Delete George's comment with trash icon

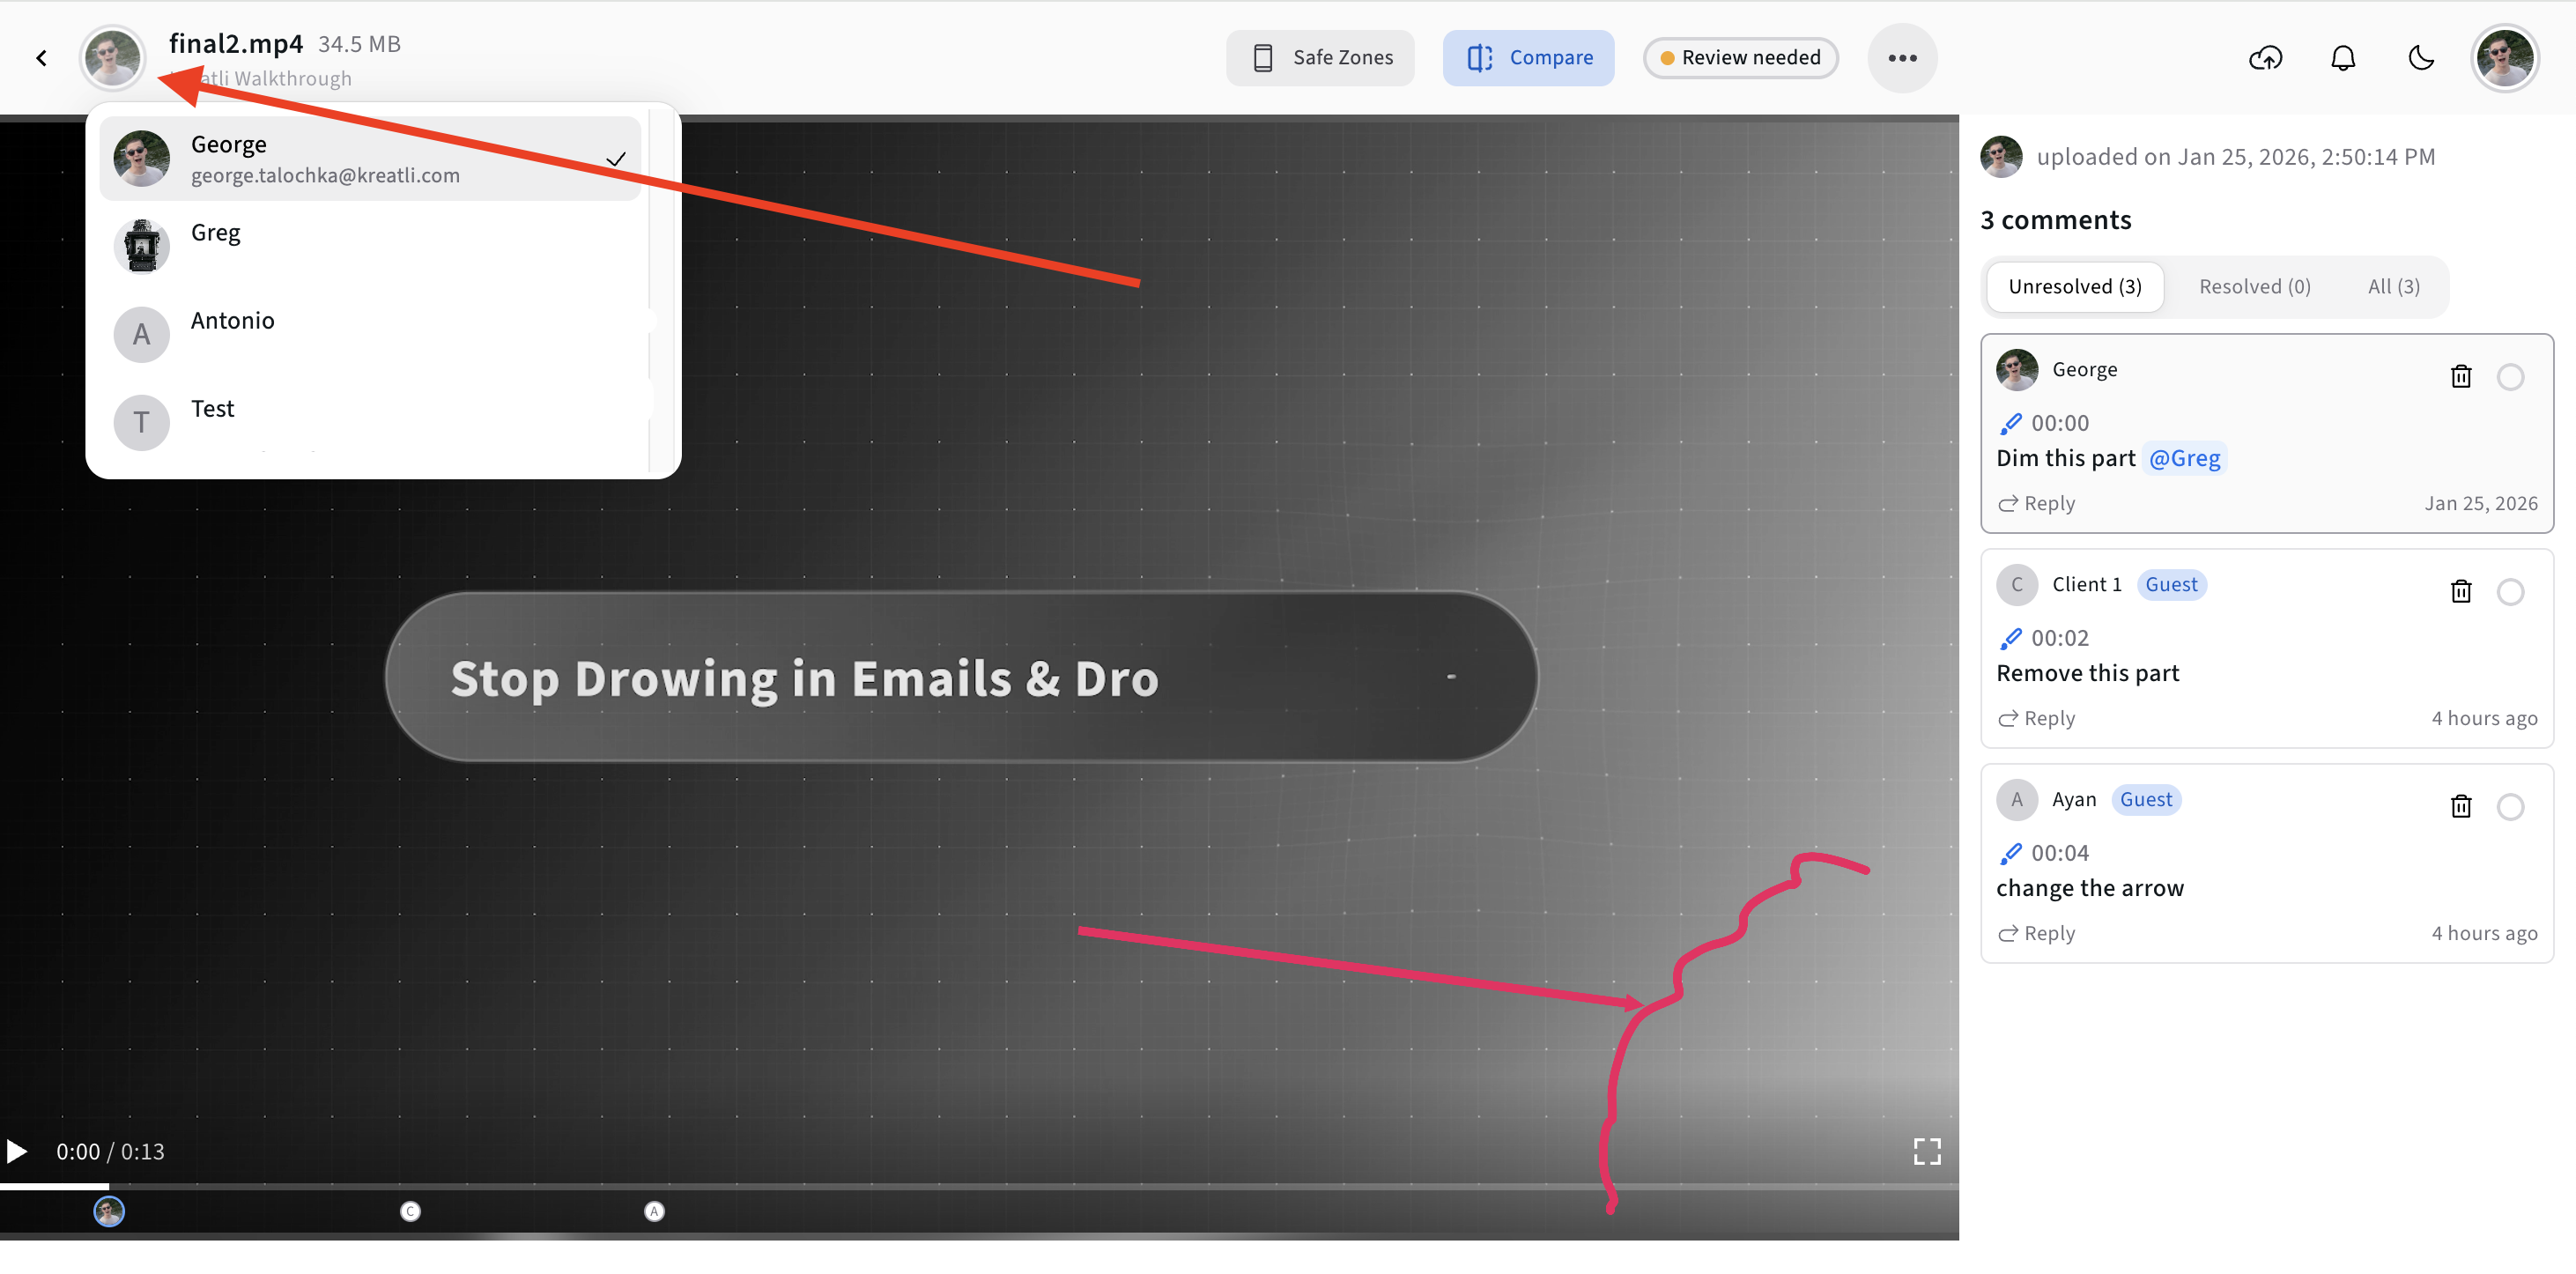tap(2461, 377)
